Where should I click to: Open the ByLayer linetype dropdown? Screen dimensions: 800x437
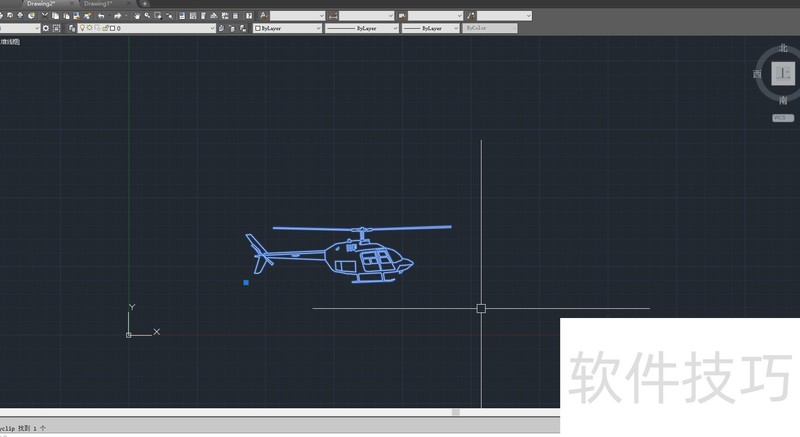pyautogui.click(x=362, y=28)
